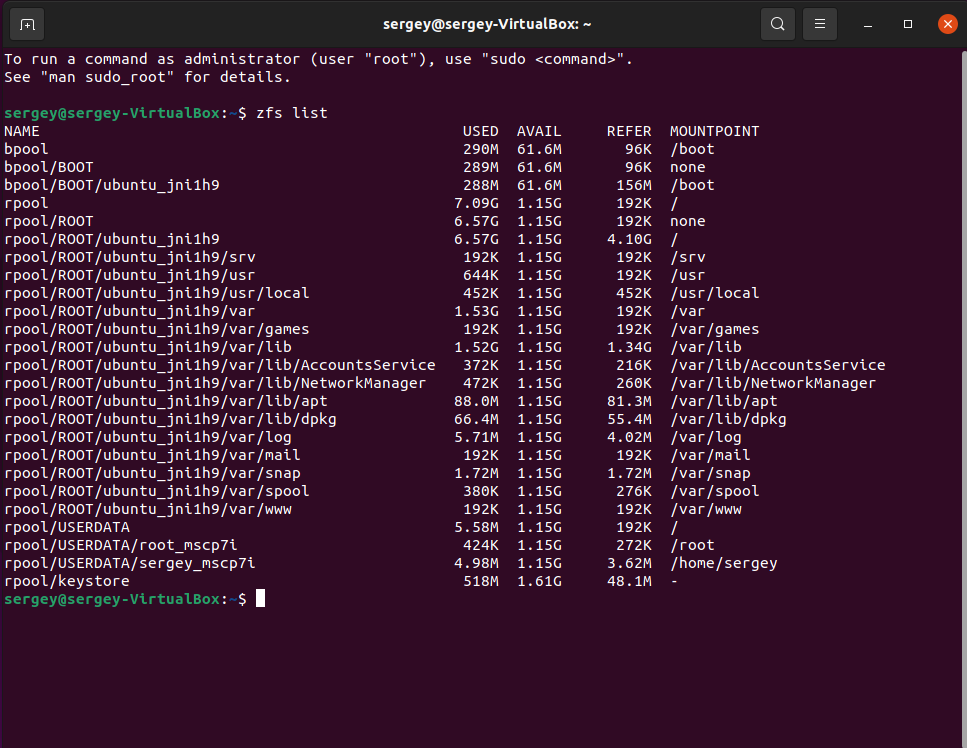Click the USED column header
967x748 pixels.
pos(480,131)
